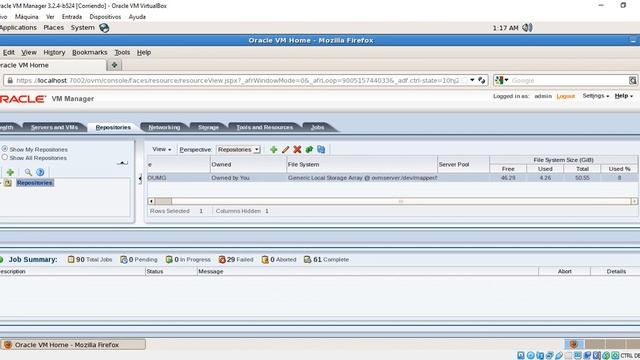Open the Help dropdown in the Oracle header

click(x=623, y=96)
